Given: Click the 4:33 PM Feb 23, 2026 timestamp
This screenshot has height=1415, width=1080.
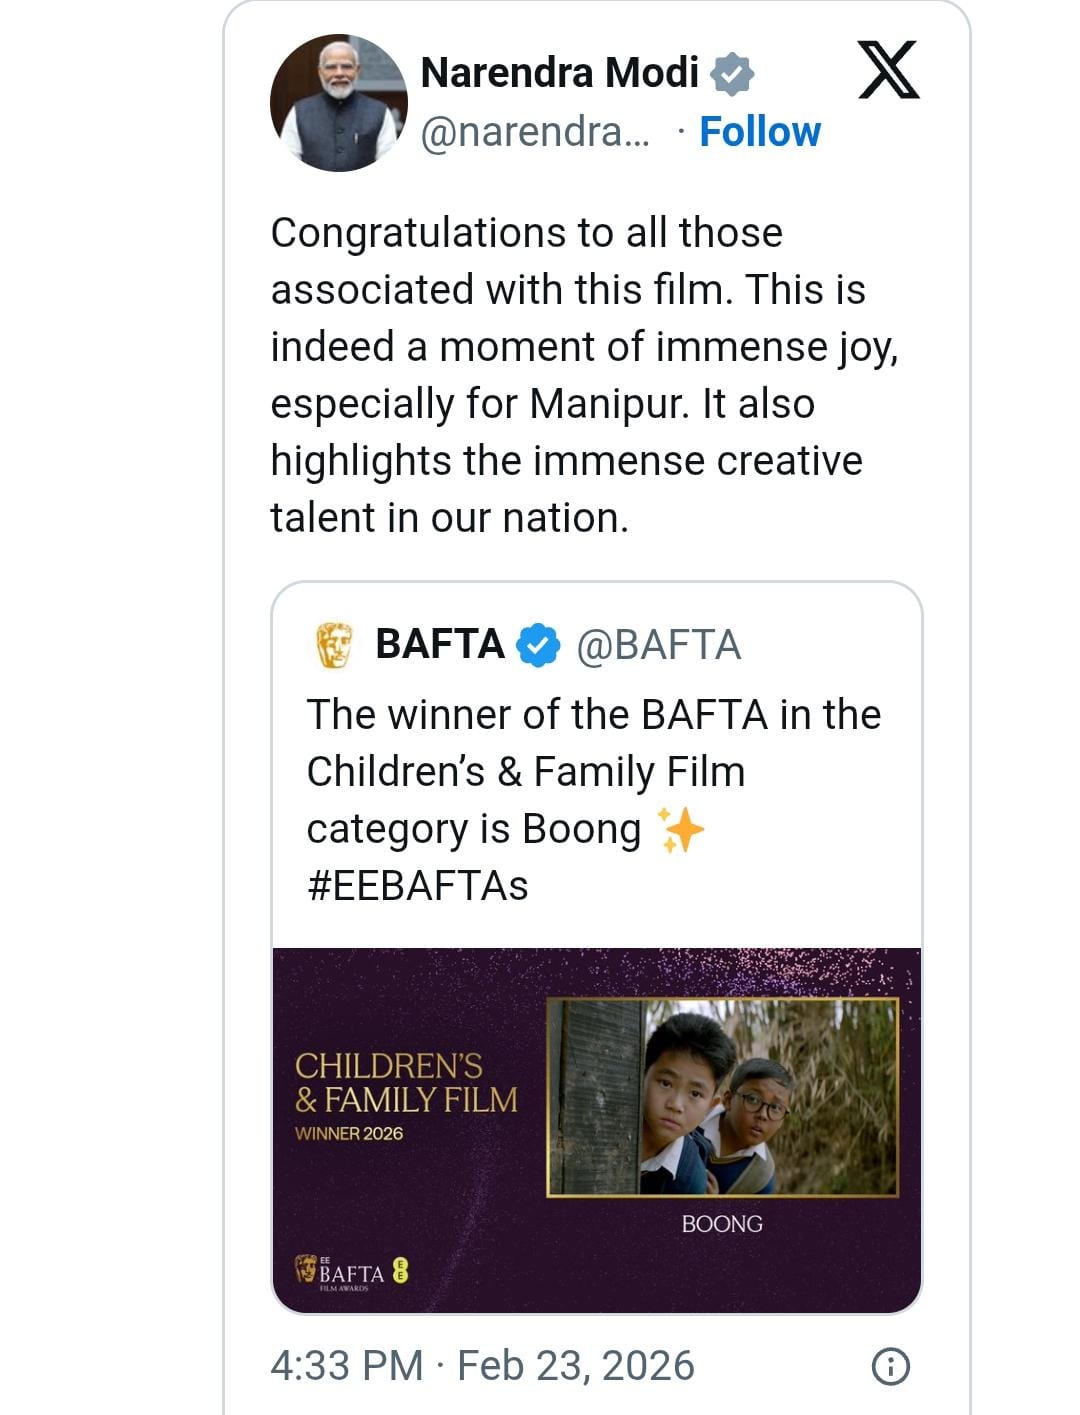Looking at the screenshot, I should tap(482, 1366).
